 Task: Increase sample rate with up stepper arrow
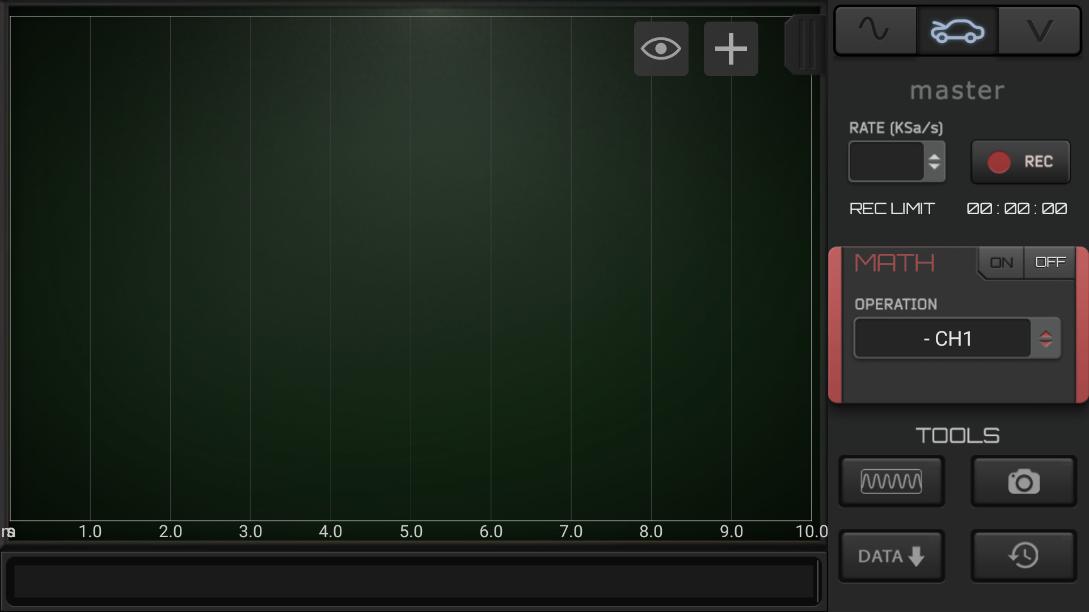pyautogui.click(x=934, y=154)
